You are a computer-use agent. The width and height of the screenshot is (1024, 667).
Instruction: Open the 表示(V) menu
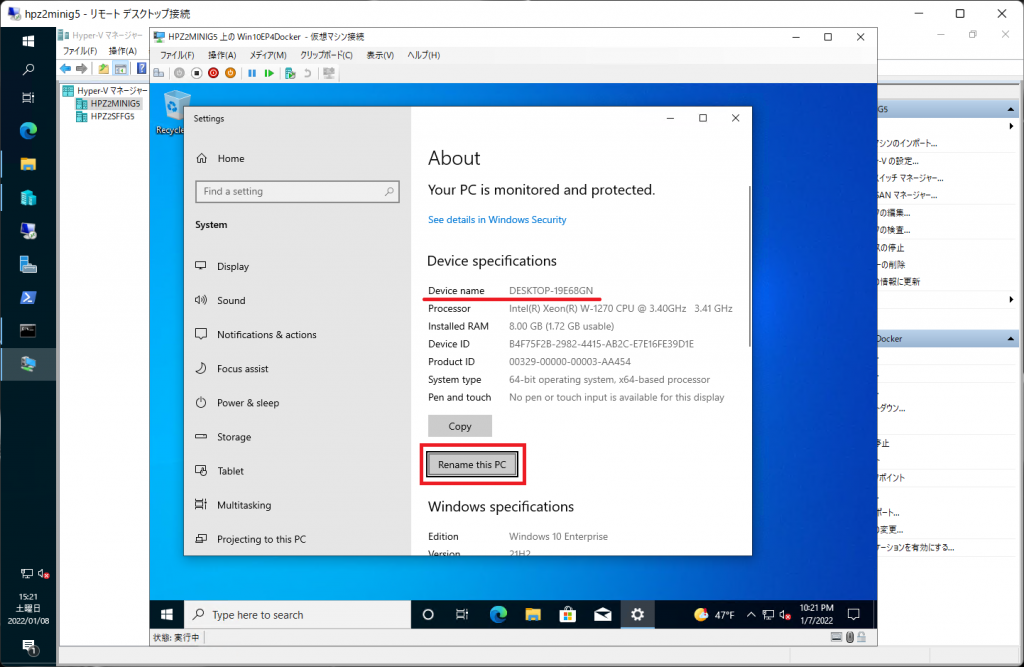pyautogui.click(x=380, y=56)
